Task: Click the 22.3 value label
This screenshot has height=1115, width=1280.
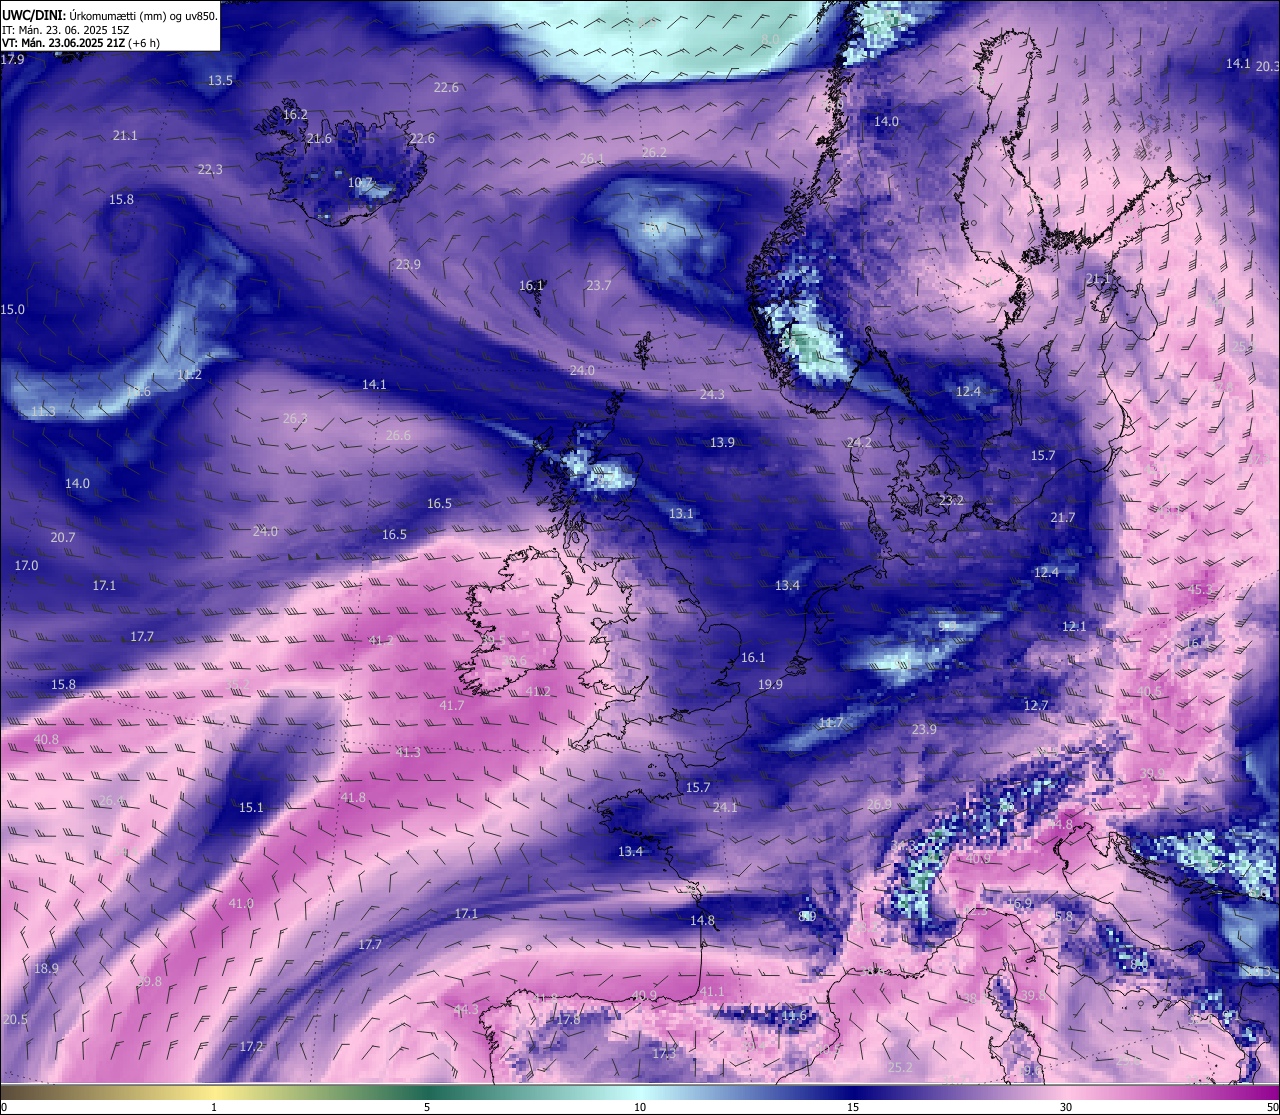Action: coord(210,170)
